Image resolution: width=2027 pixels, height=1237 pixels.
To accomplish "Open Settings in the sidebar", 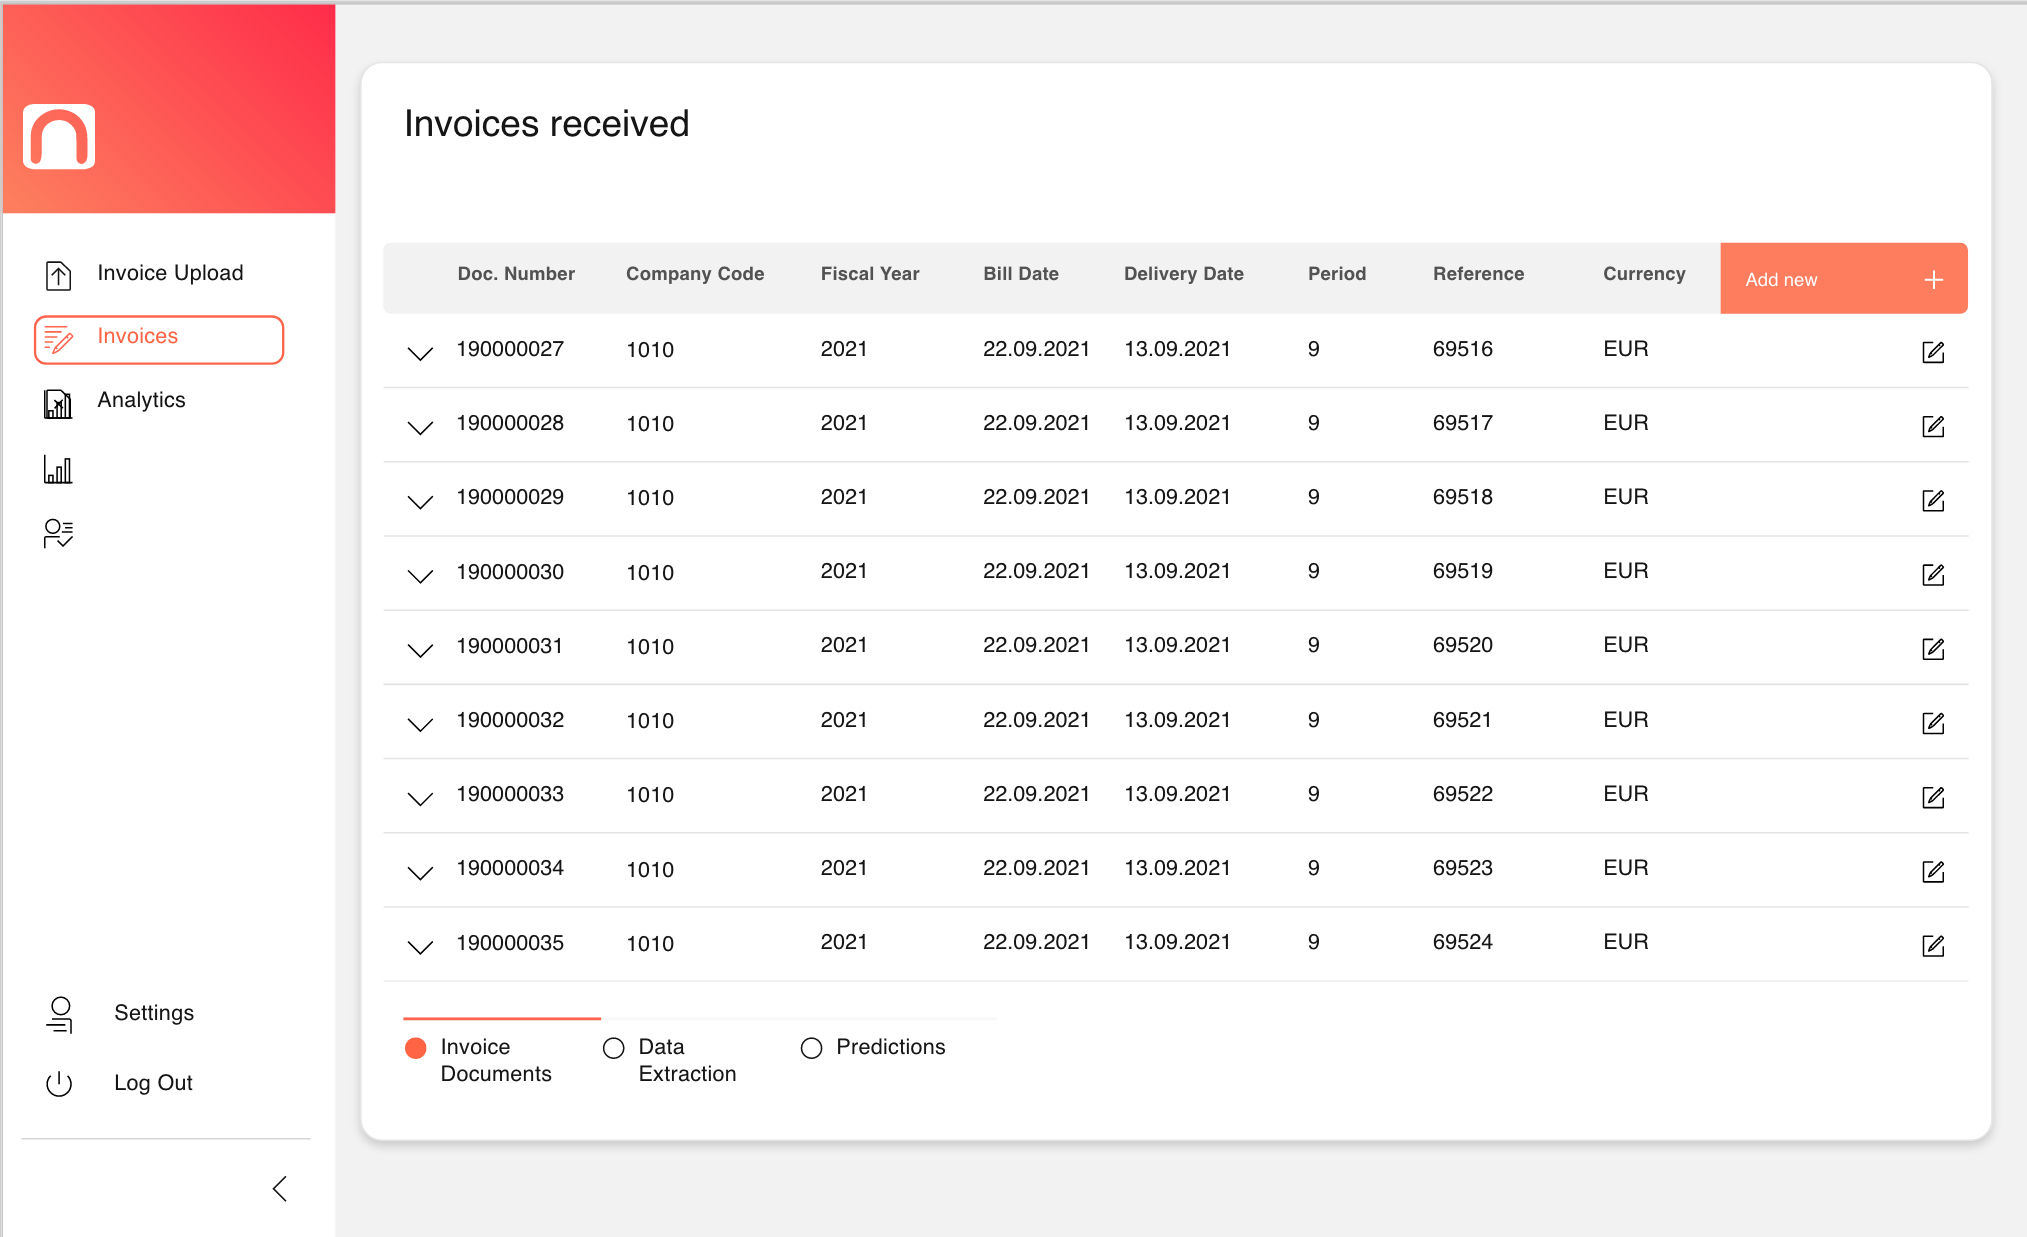I will [x=154, y=1013].
